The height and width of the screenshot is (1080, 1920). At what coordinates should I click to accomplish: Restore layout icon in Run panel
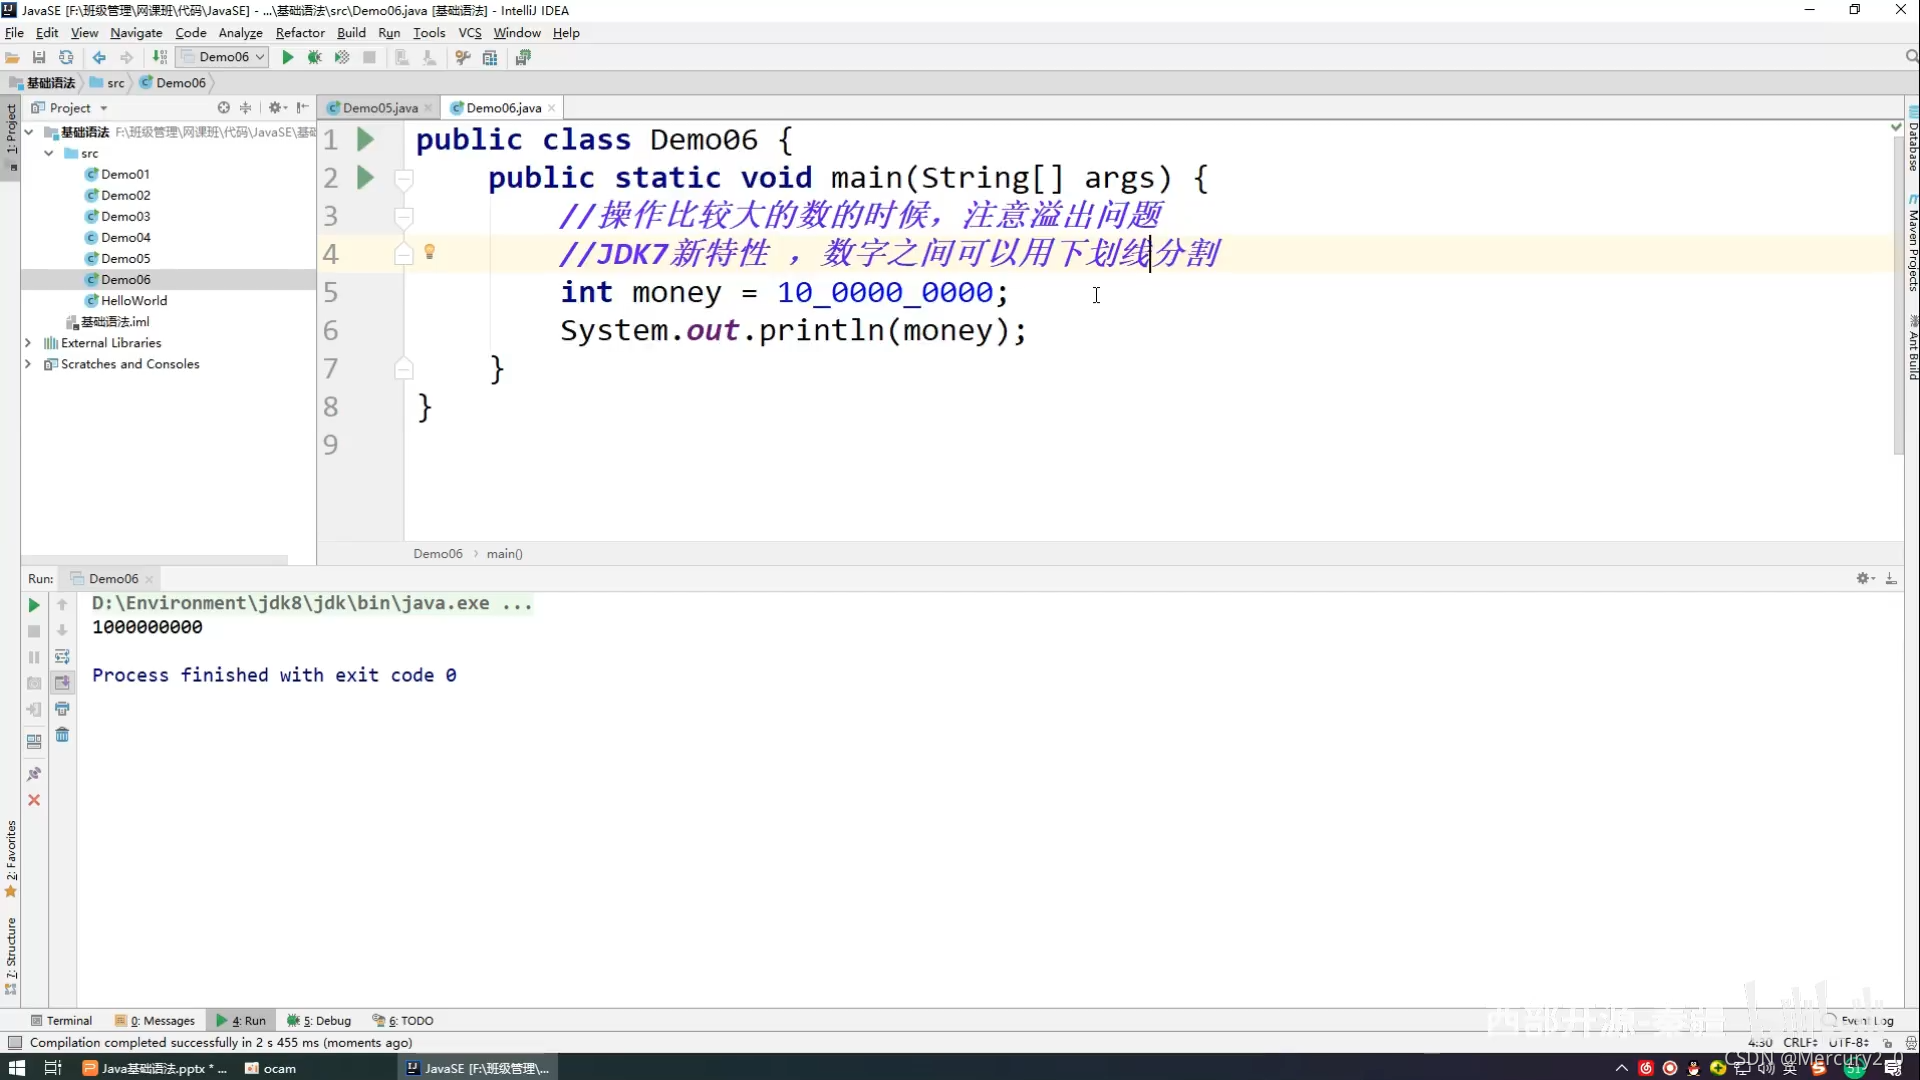(34, 742)
